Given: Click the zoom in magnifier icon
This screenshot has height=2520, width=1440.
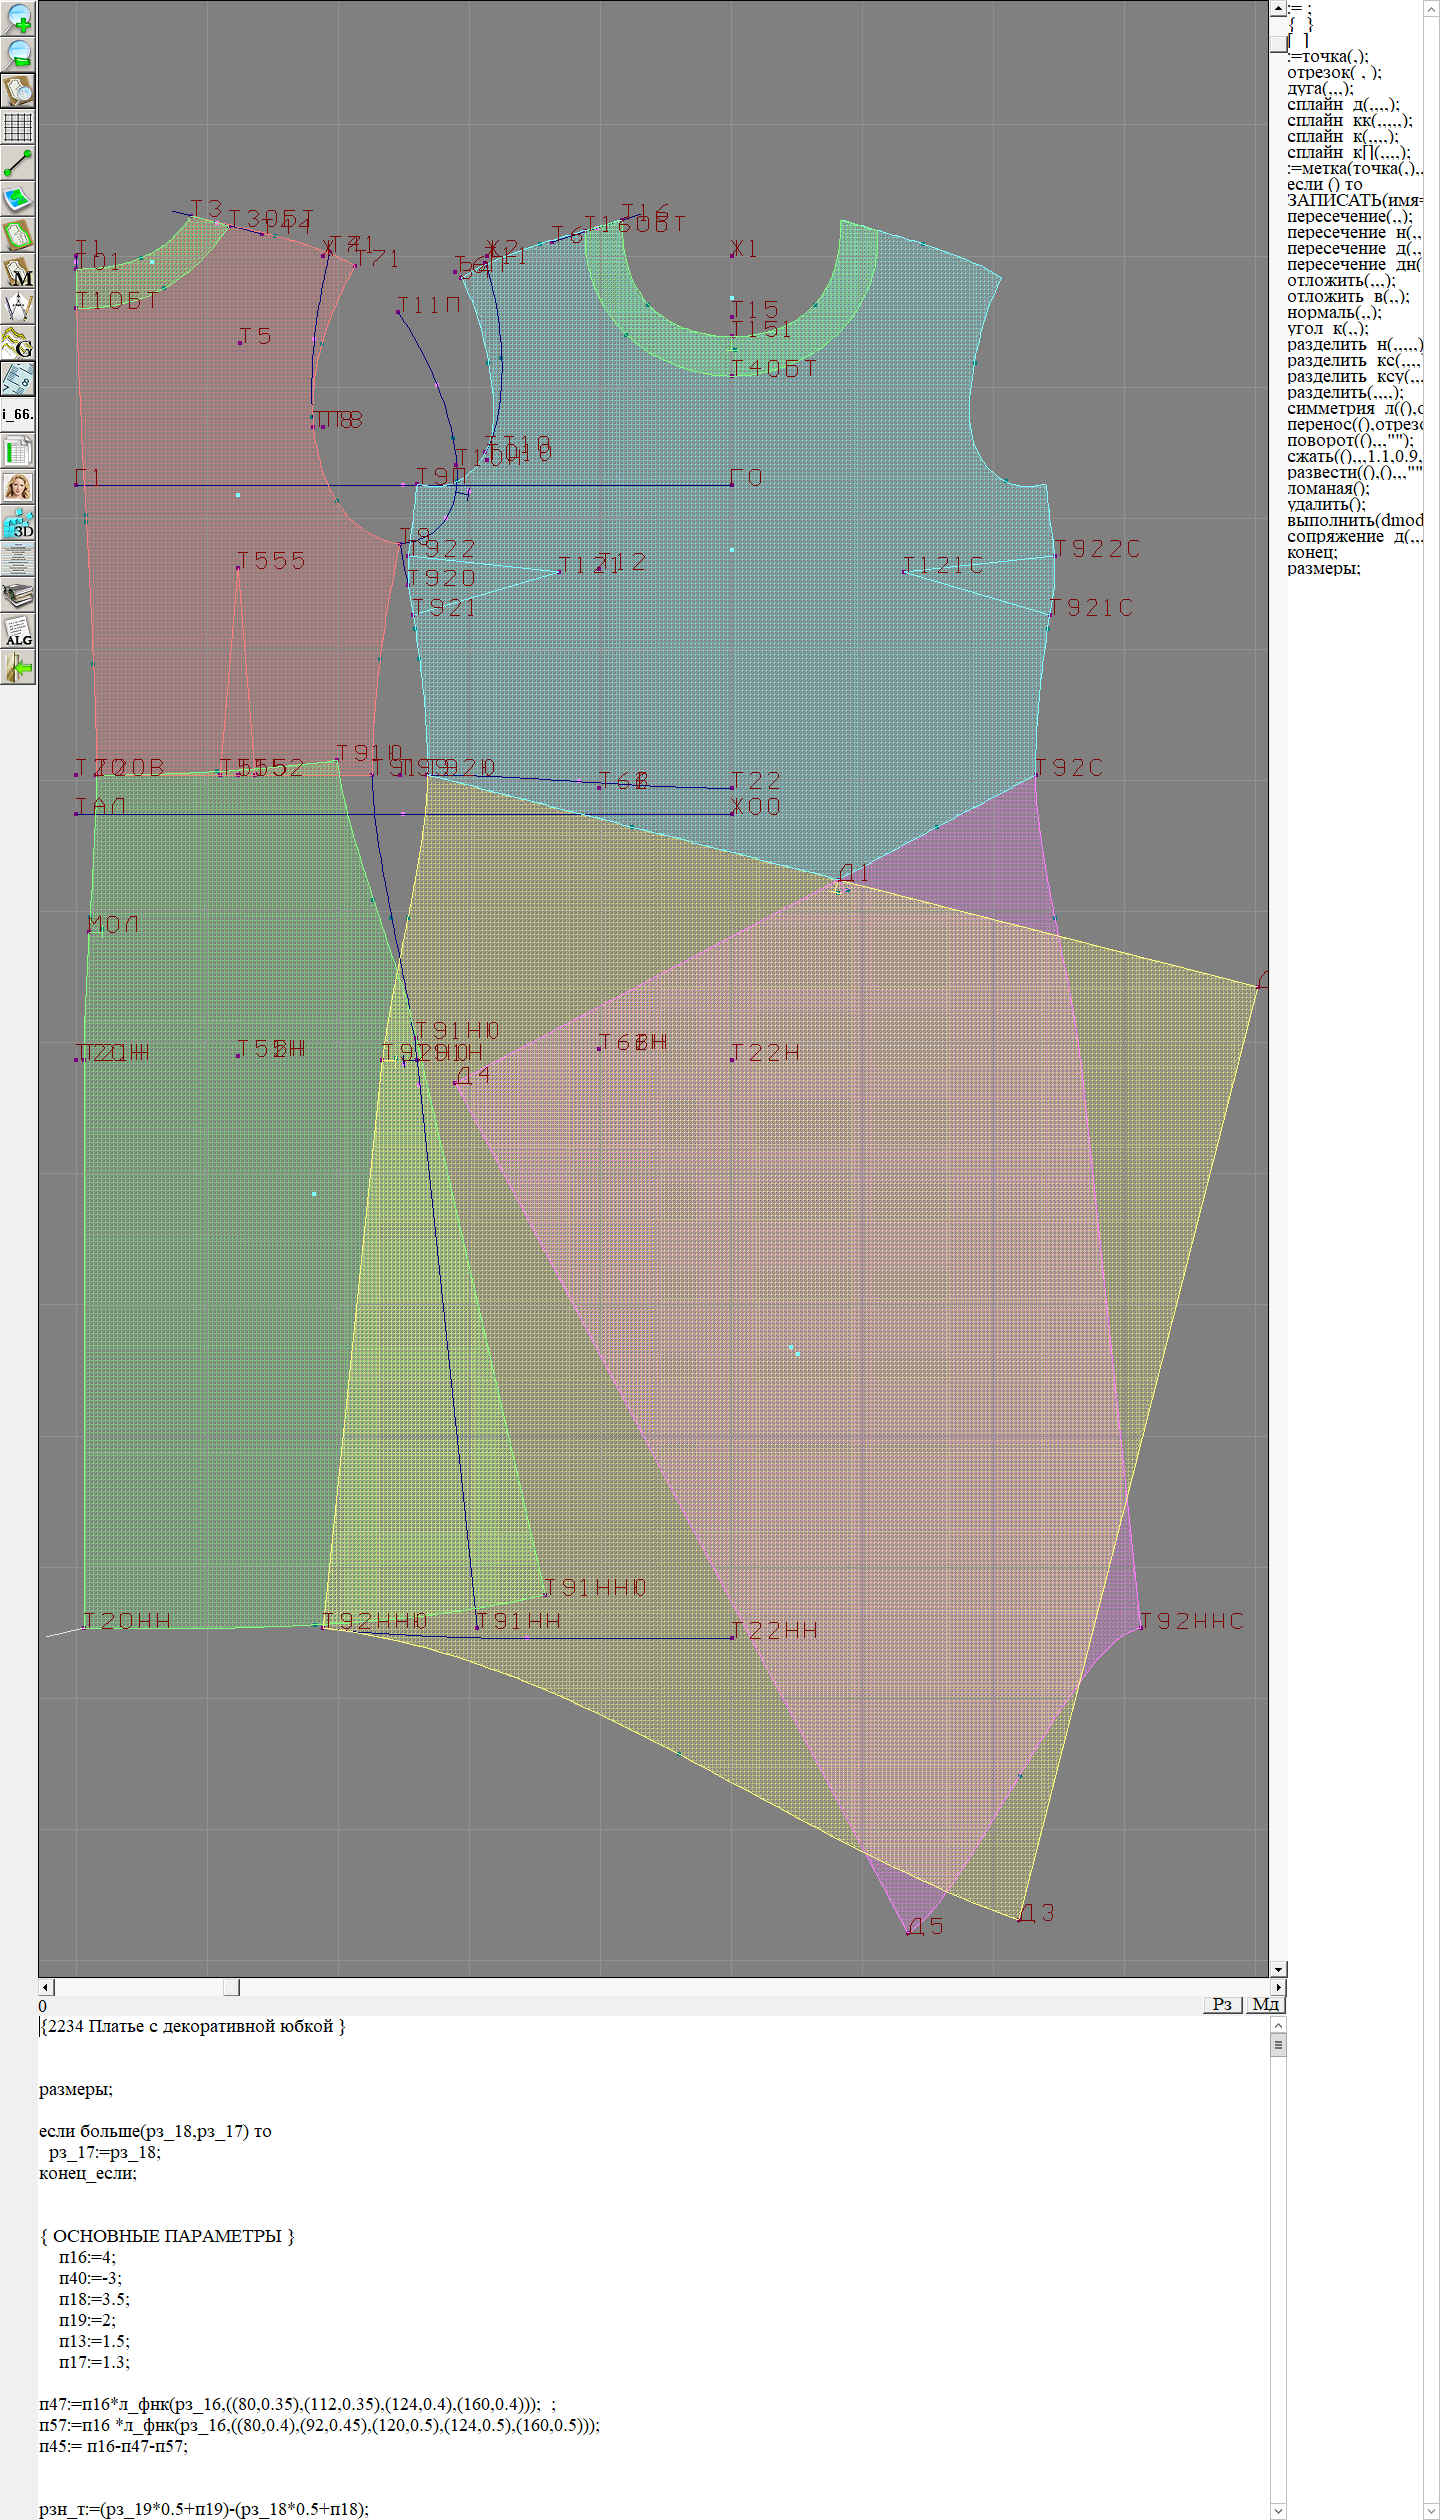Looking at the screenshot, I should [18, 18].
